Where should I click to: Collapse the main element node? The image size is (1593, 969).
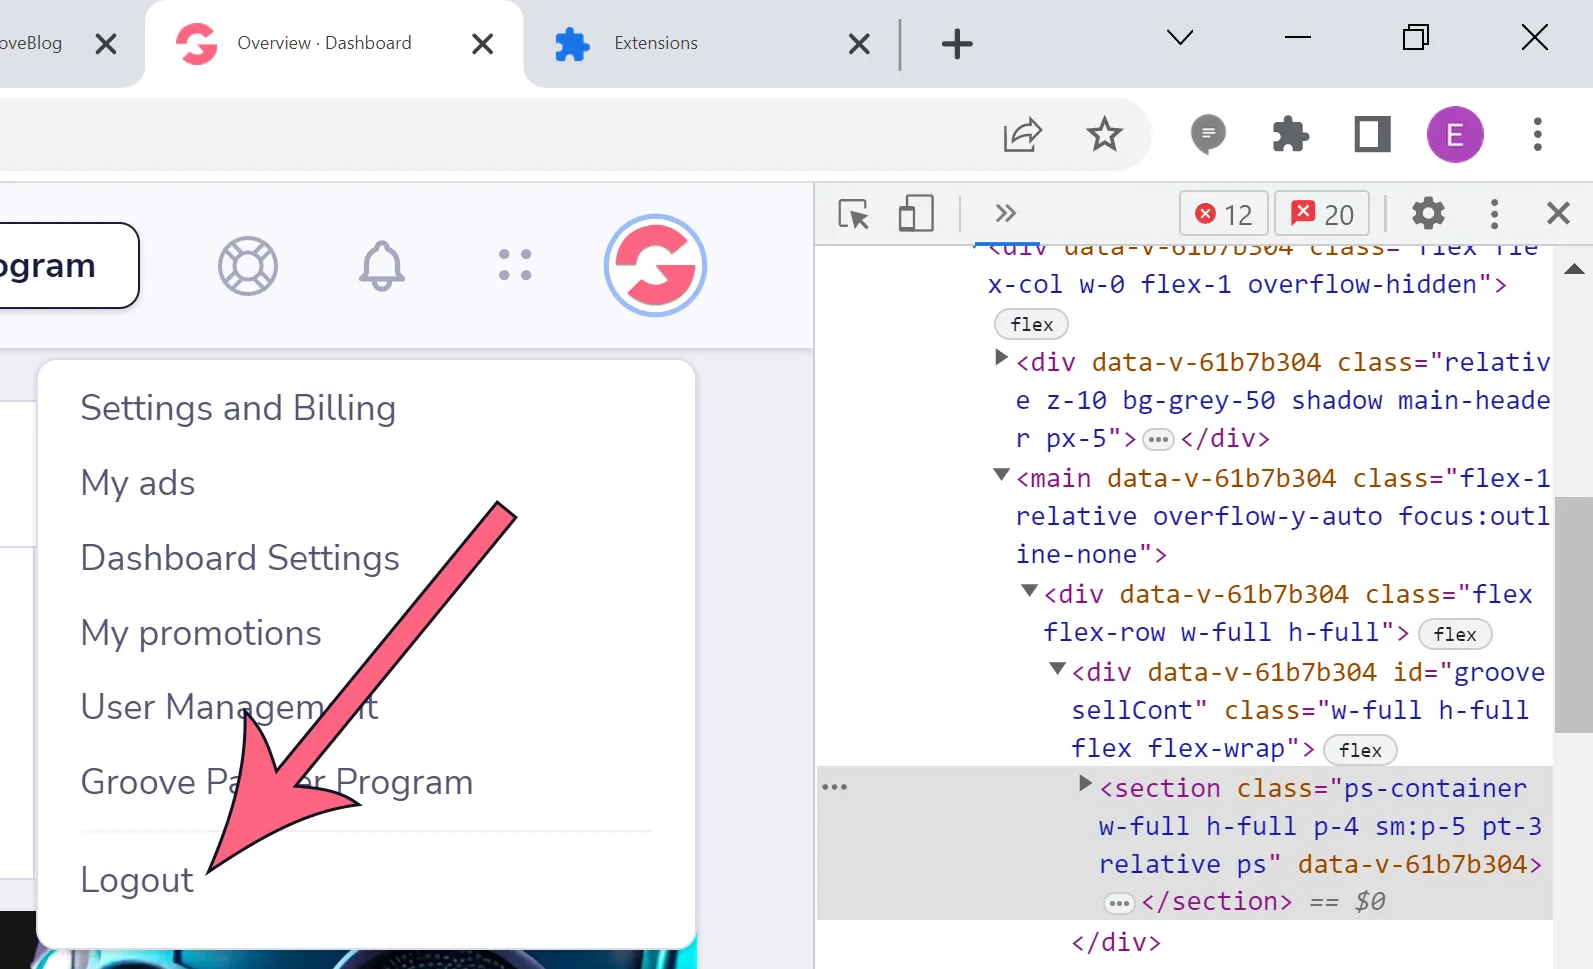tap(1001, 474)
